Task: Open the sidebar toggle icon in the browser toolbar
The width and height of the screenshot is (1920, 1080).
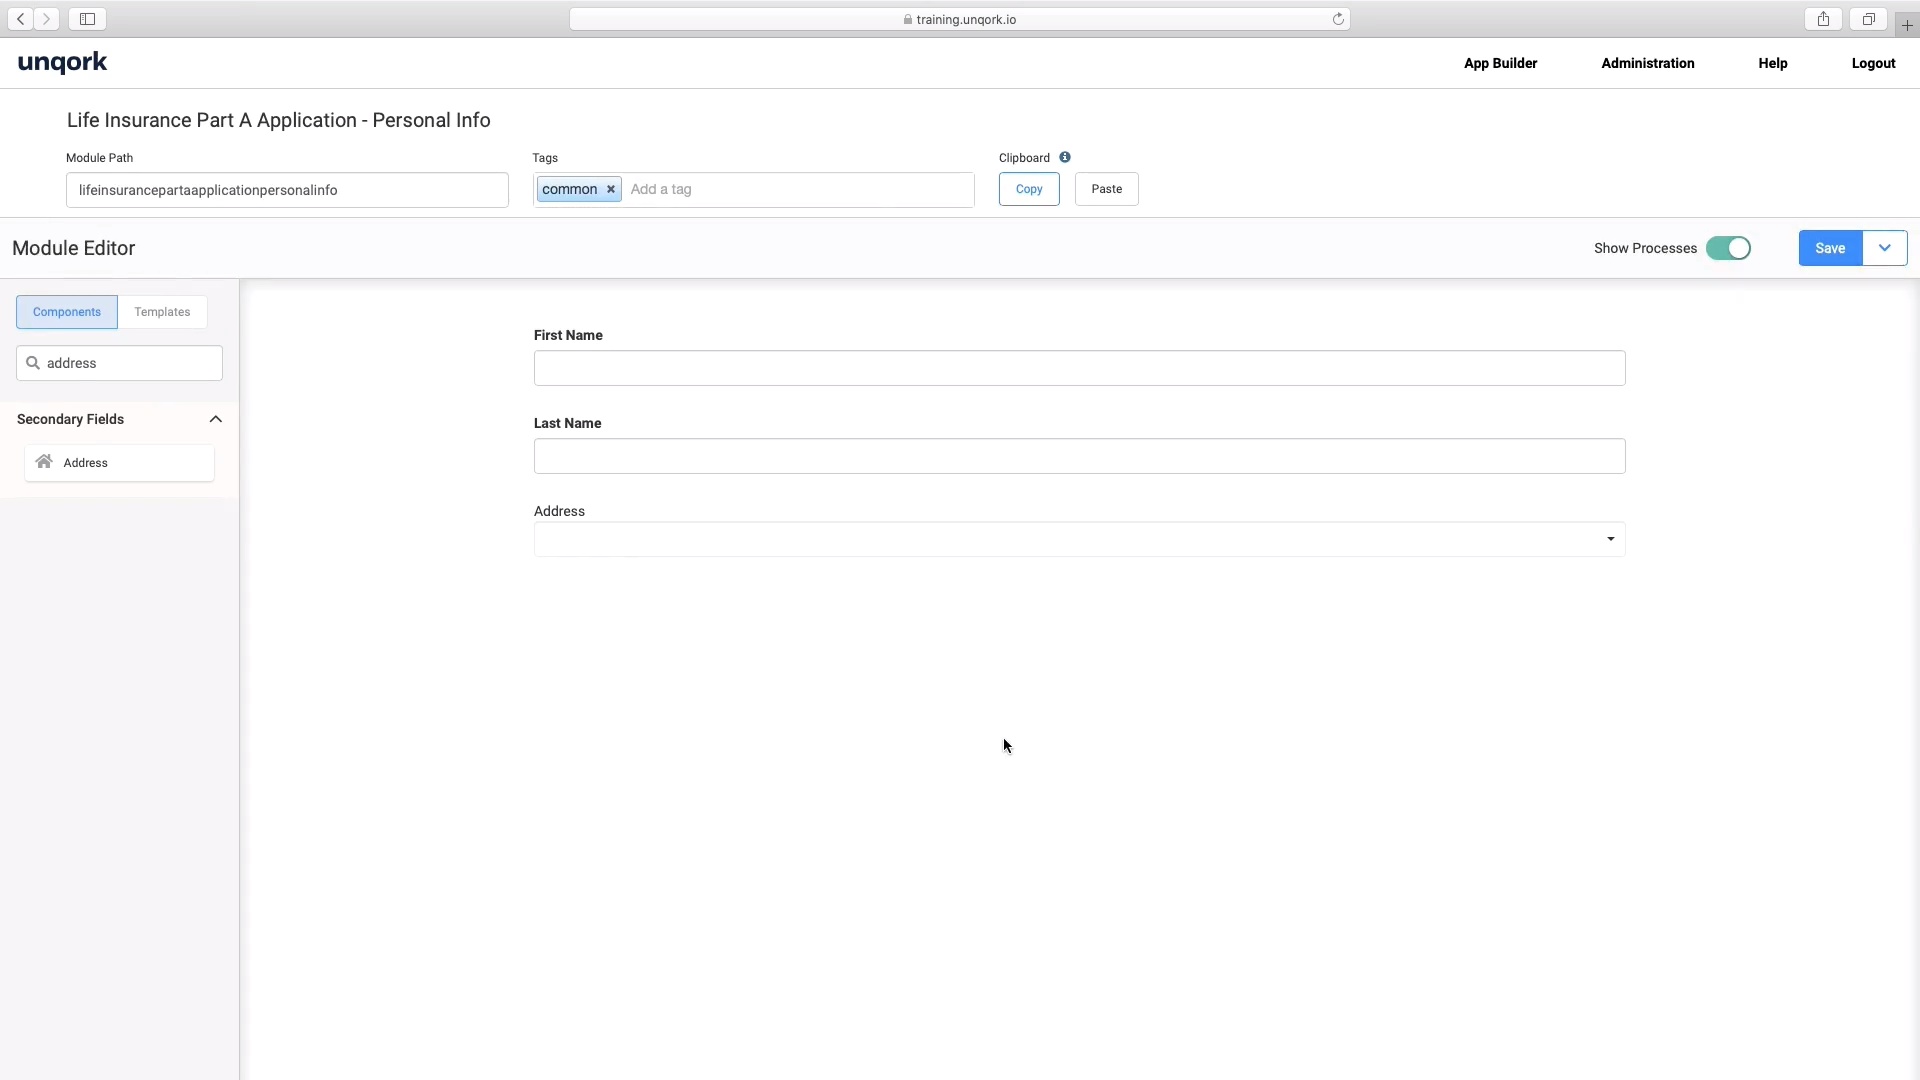Action: [x=87, y=18]
